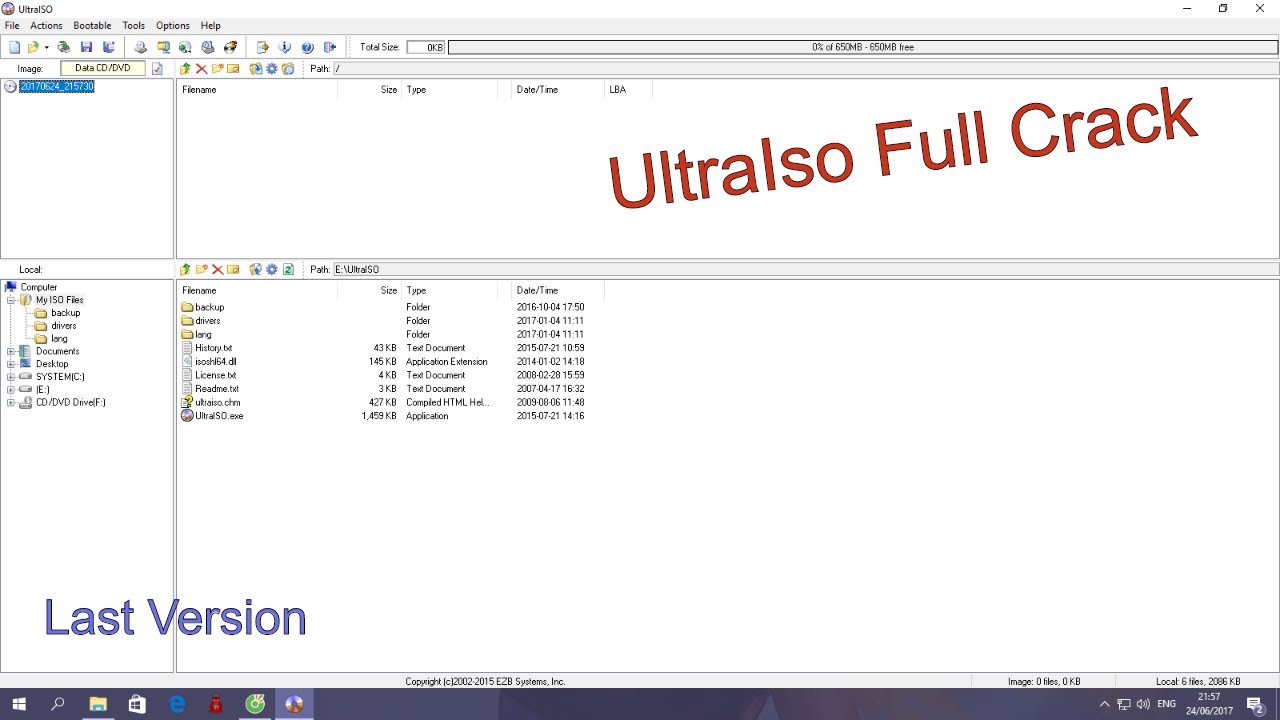Click the blue question mark Help icon
Screen dimensions: 1280x720
(307, 47)
